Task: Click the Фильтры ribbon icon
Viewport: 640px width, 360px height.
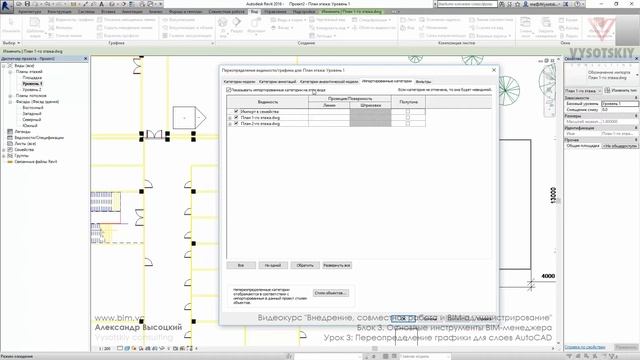Action: point(51,28)
